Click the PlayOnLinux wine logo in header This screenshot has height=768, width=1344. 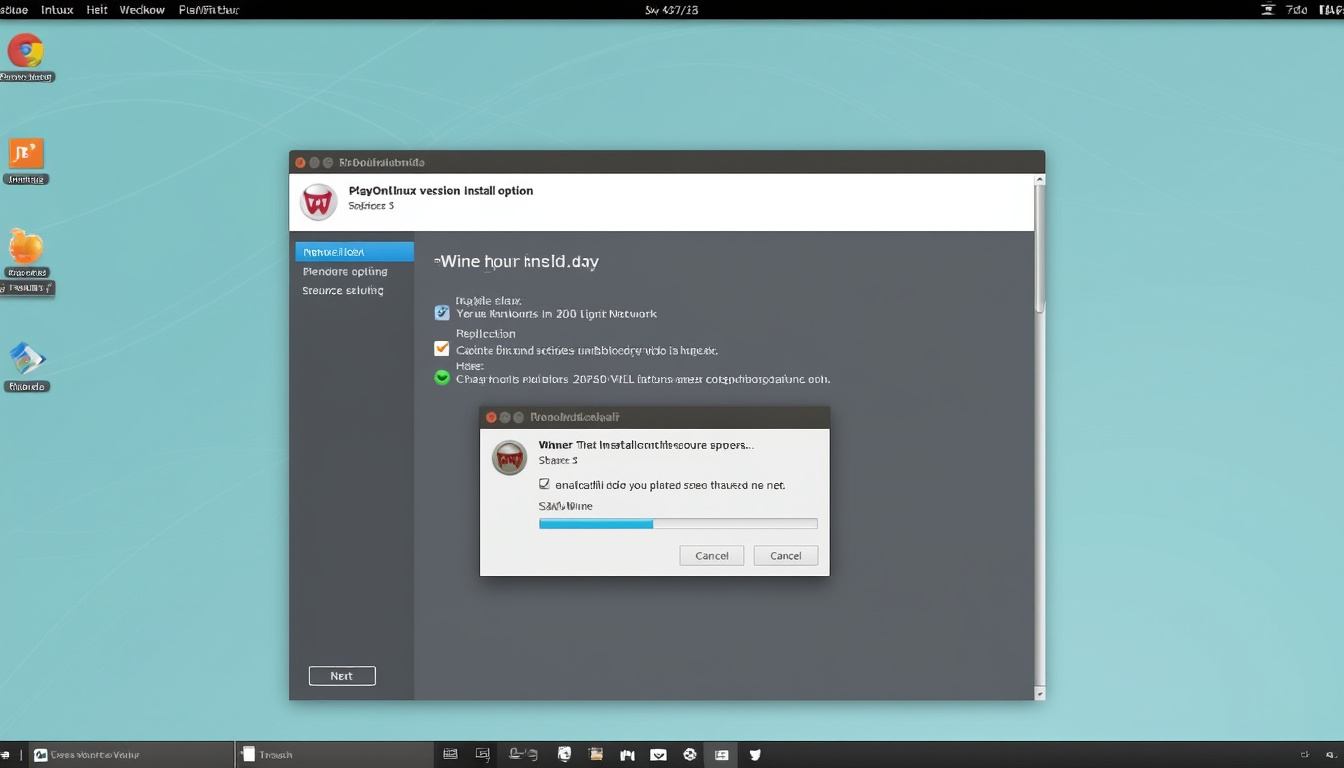(318, 202)
